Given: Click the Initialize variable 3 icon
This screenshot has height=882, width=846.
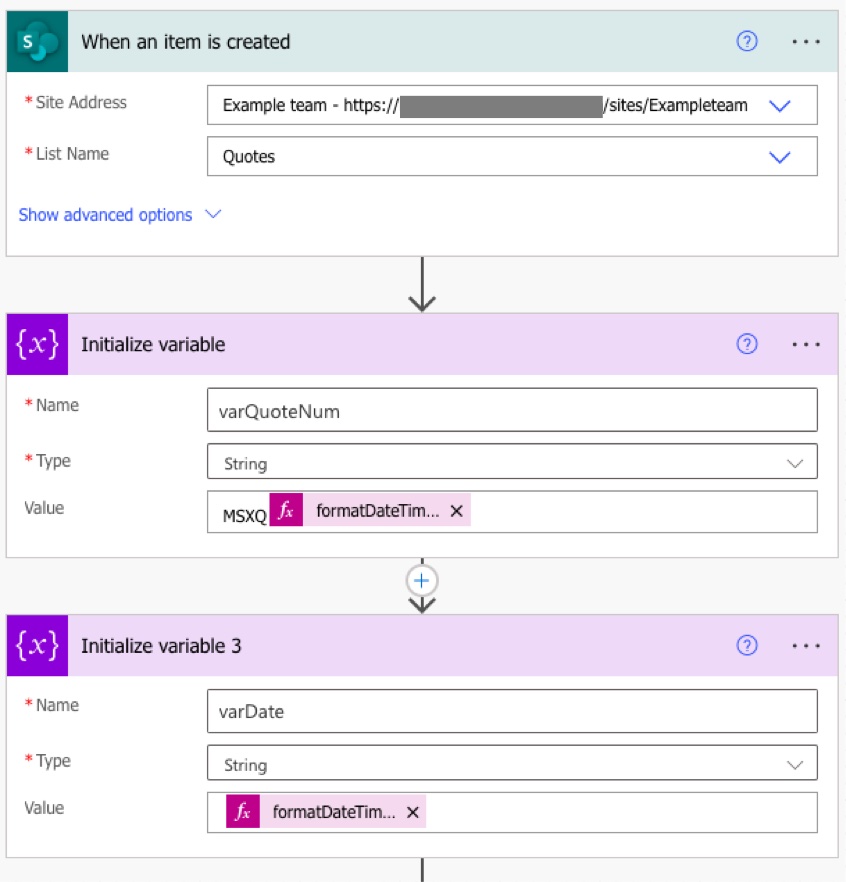Looking at the screenshot, I should pyautogui.click(x=37, y=646).
